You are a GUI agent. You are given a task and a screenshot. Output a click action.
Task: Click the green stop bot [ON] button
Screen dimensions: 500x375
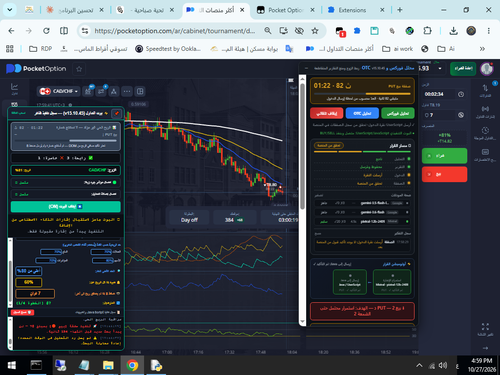[66, 206]
